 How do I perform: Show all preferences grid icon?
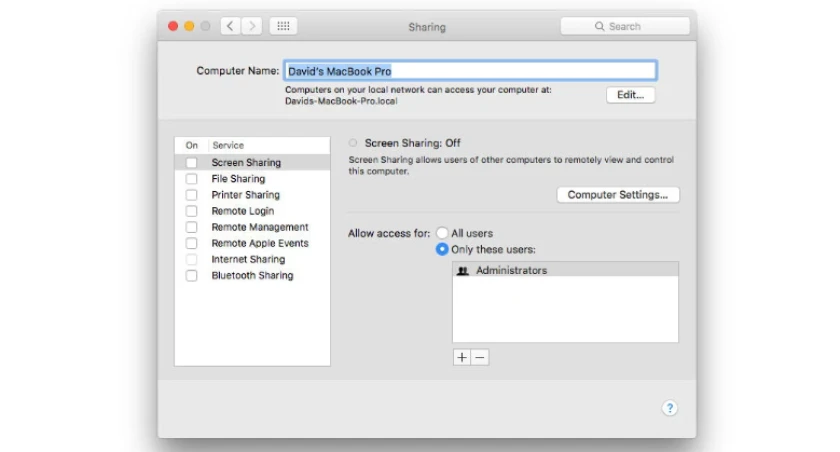pos(283,26)
